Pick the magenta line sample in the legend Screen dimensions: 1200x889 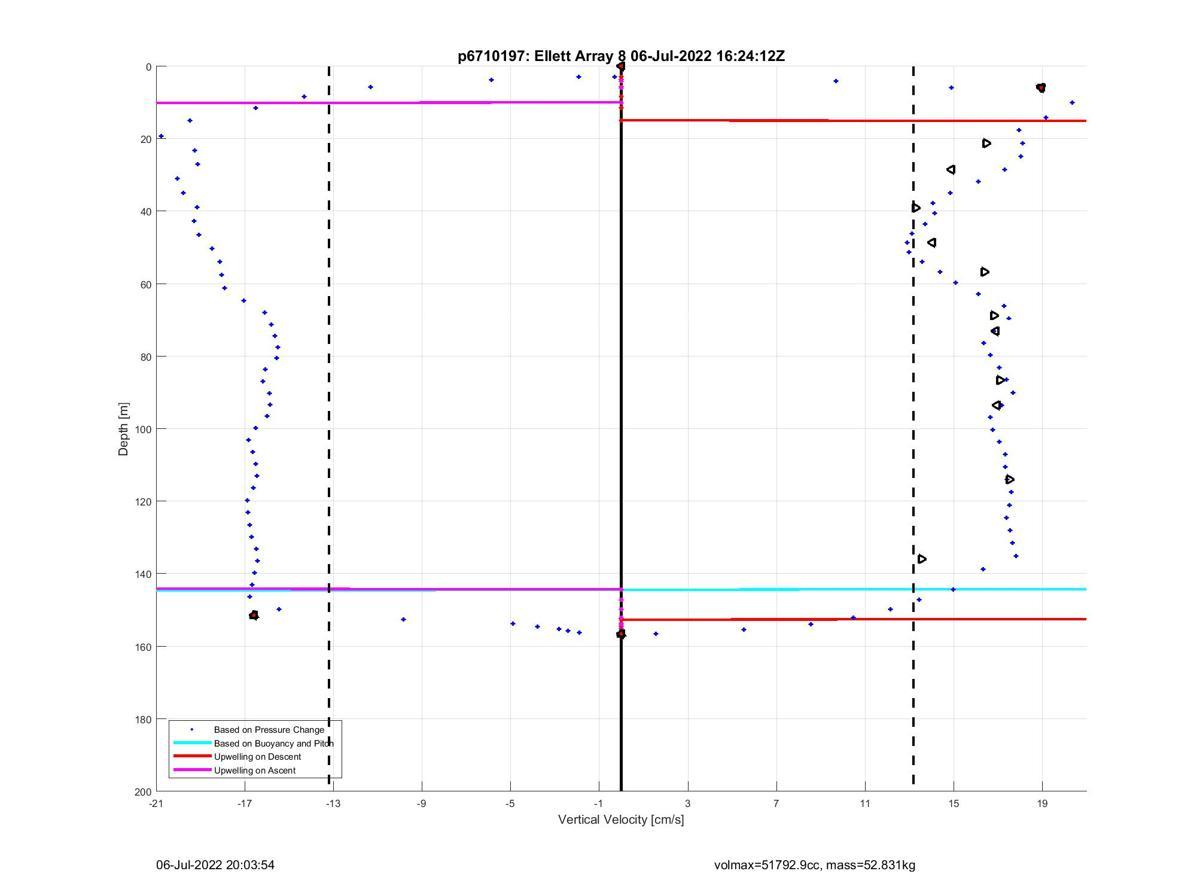191,771
